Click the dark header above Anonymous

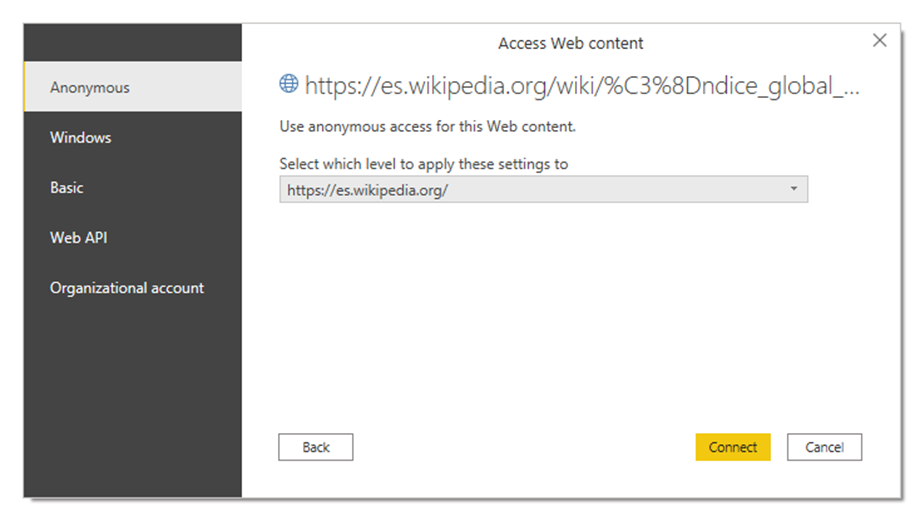133,42
